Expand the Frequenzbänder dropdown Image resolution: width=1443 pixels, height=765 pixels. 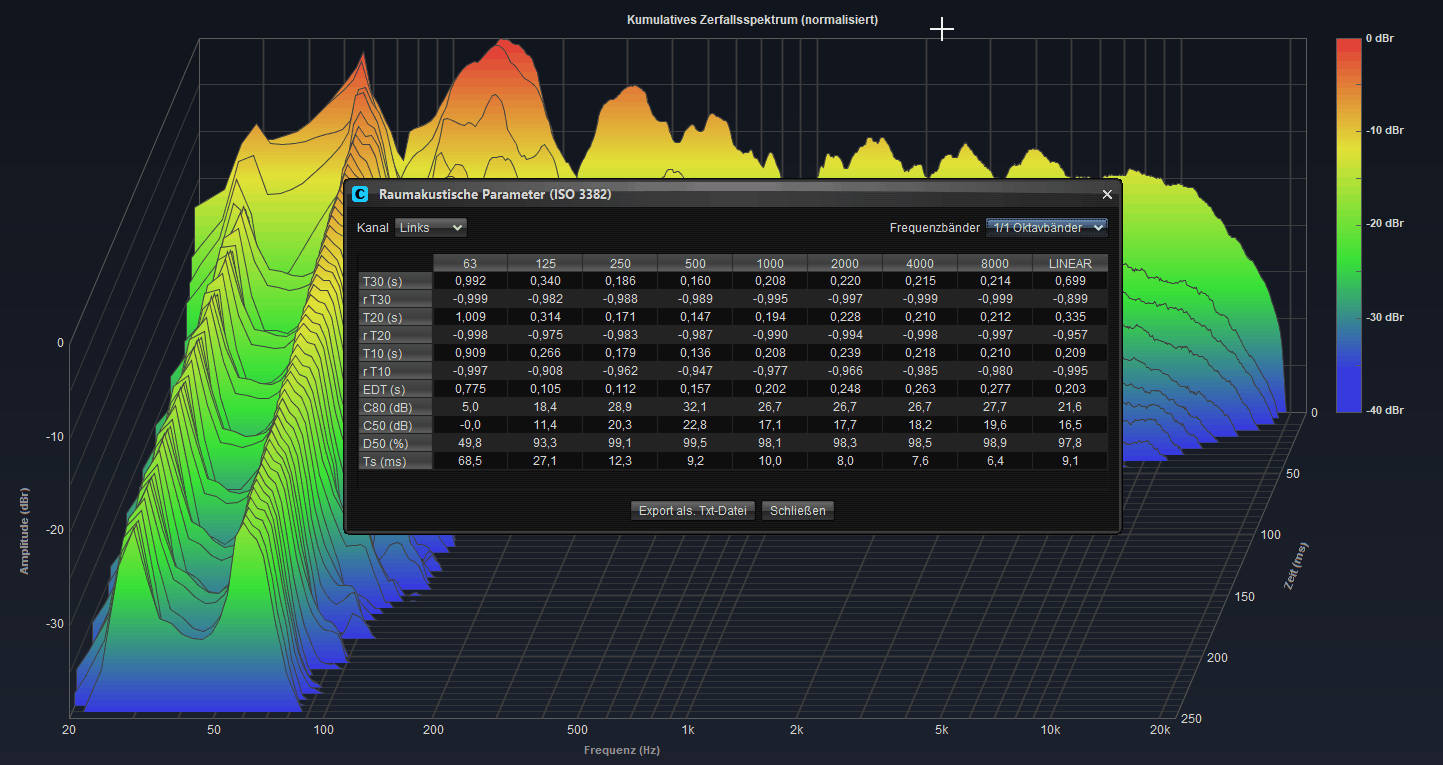click(x=1046, y=228)
